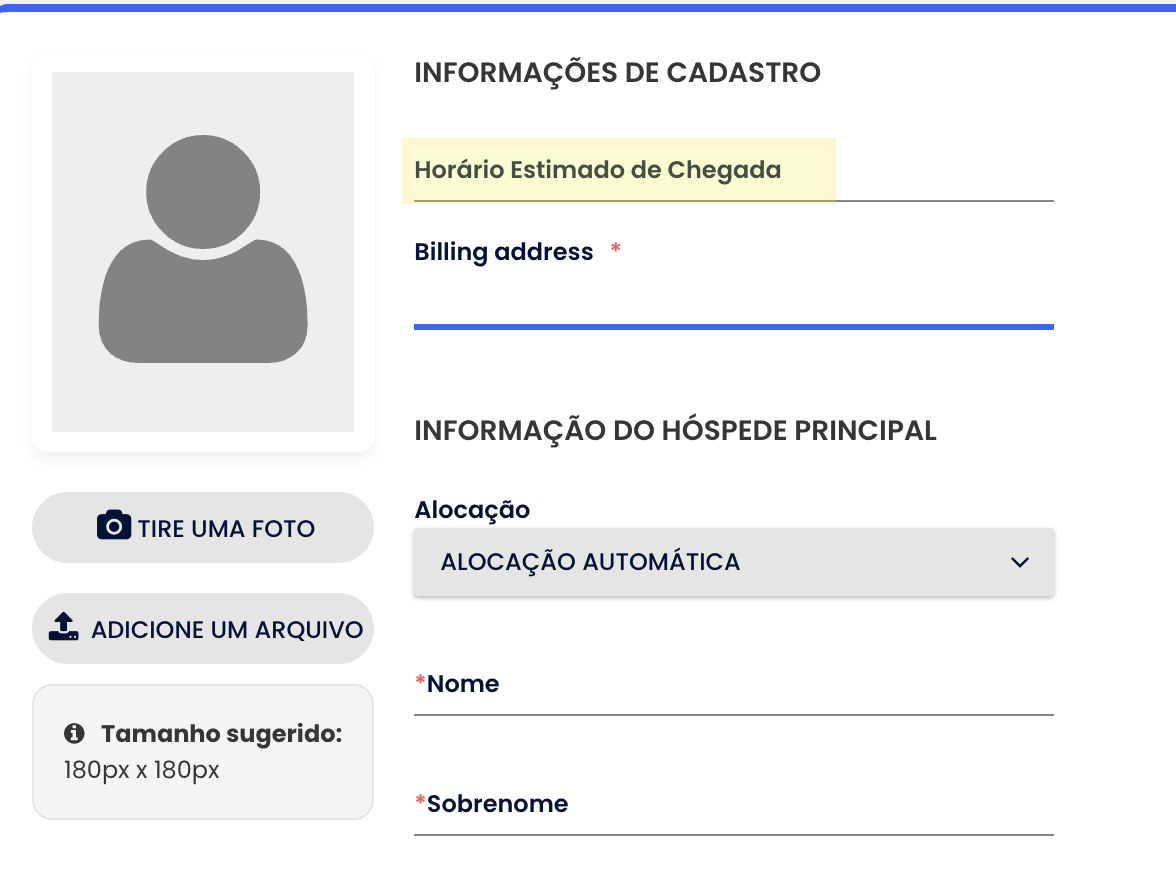Click the red asterisk beside Billing address
1176x878 pixels.
pyautogui.click(x=616, y=250)
